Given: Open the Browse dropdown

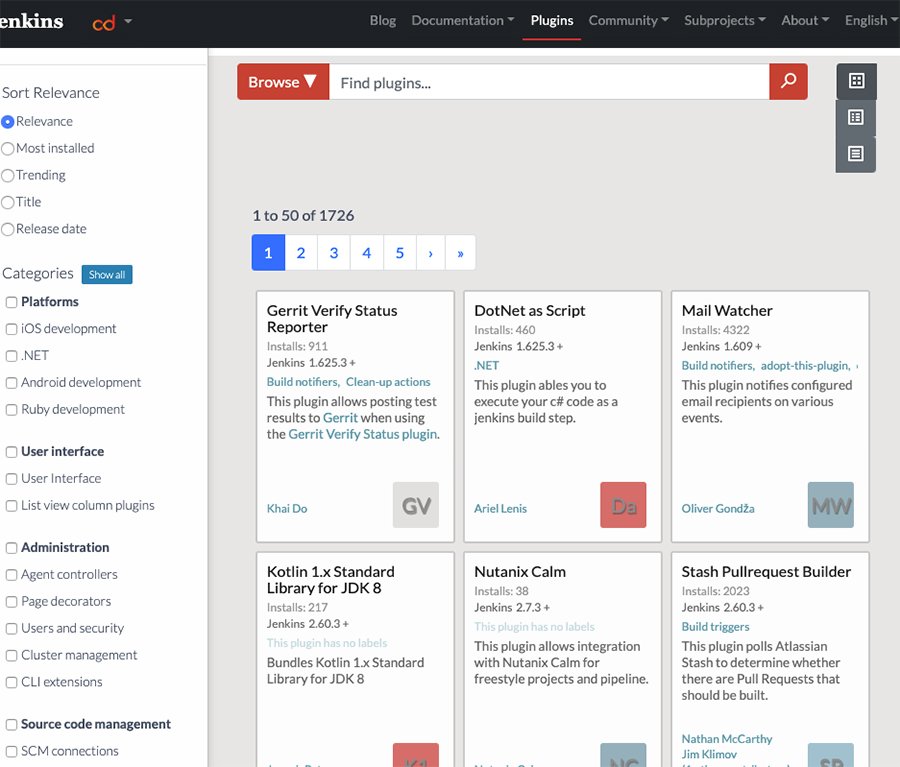Looking at the screenshot, I should 283,82.
